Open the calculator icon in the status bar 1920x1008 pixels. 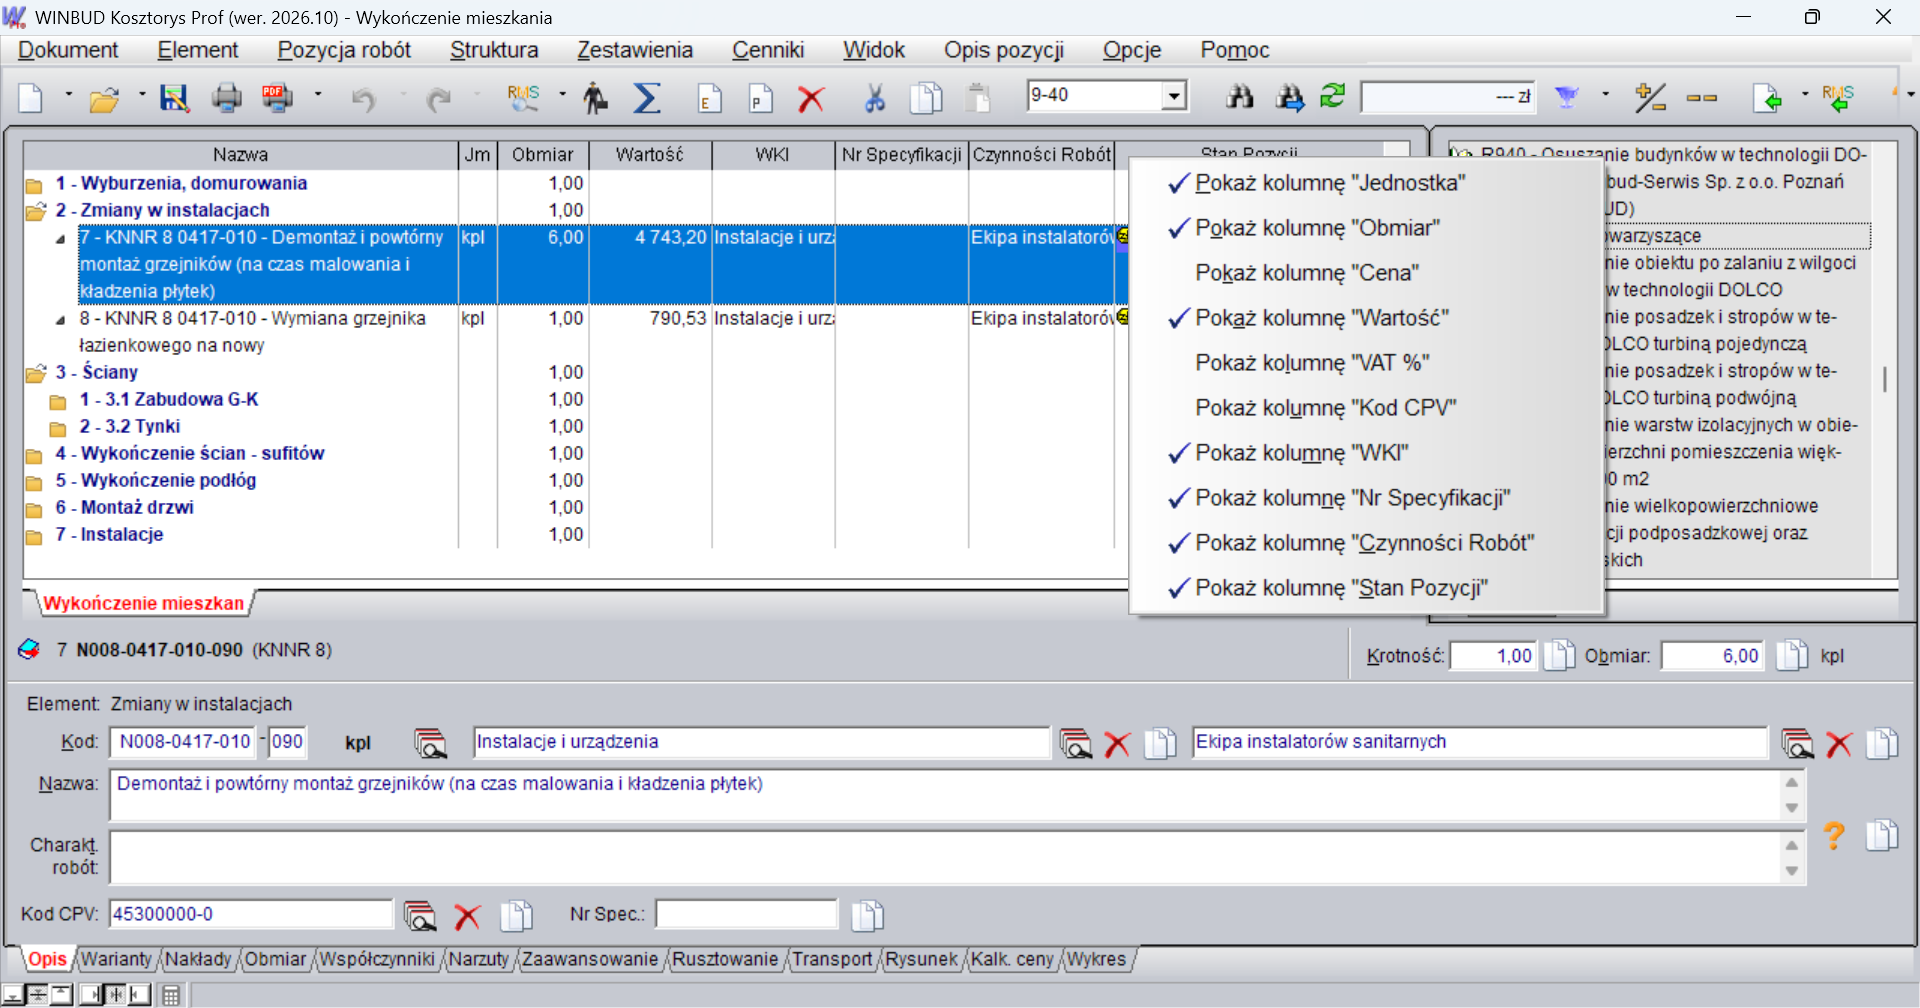(171, 995)
